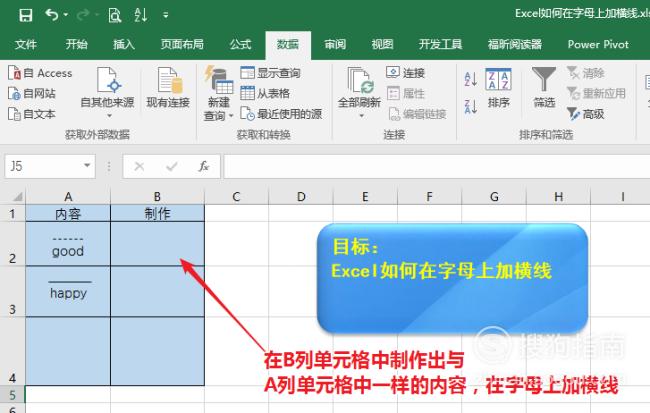650x413 pixels.
Task: Click into the formula bar input
Action: click(437, 166)
